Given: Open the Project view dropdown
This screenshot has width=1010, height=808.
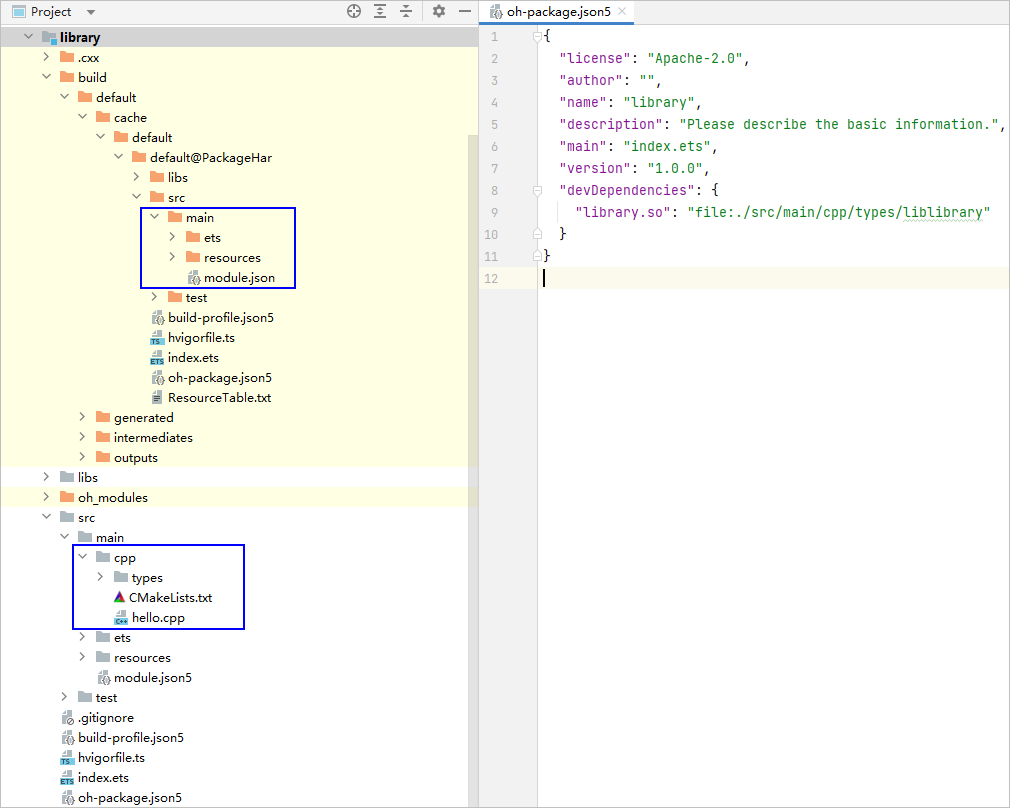Looking at the screenshot, I should pyautogui.click(x=91, y=12).
